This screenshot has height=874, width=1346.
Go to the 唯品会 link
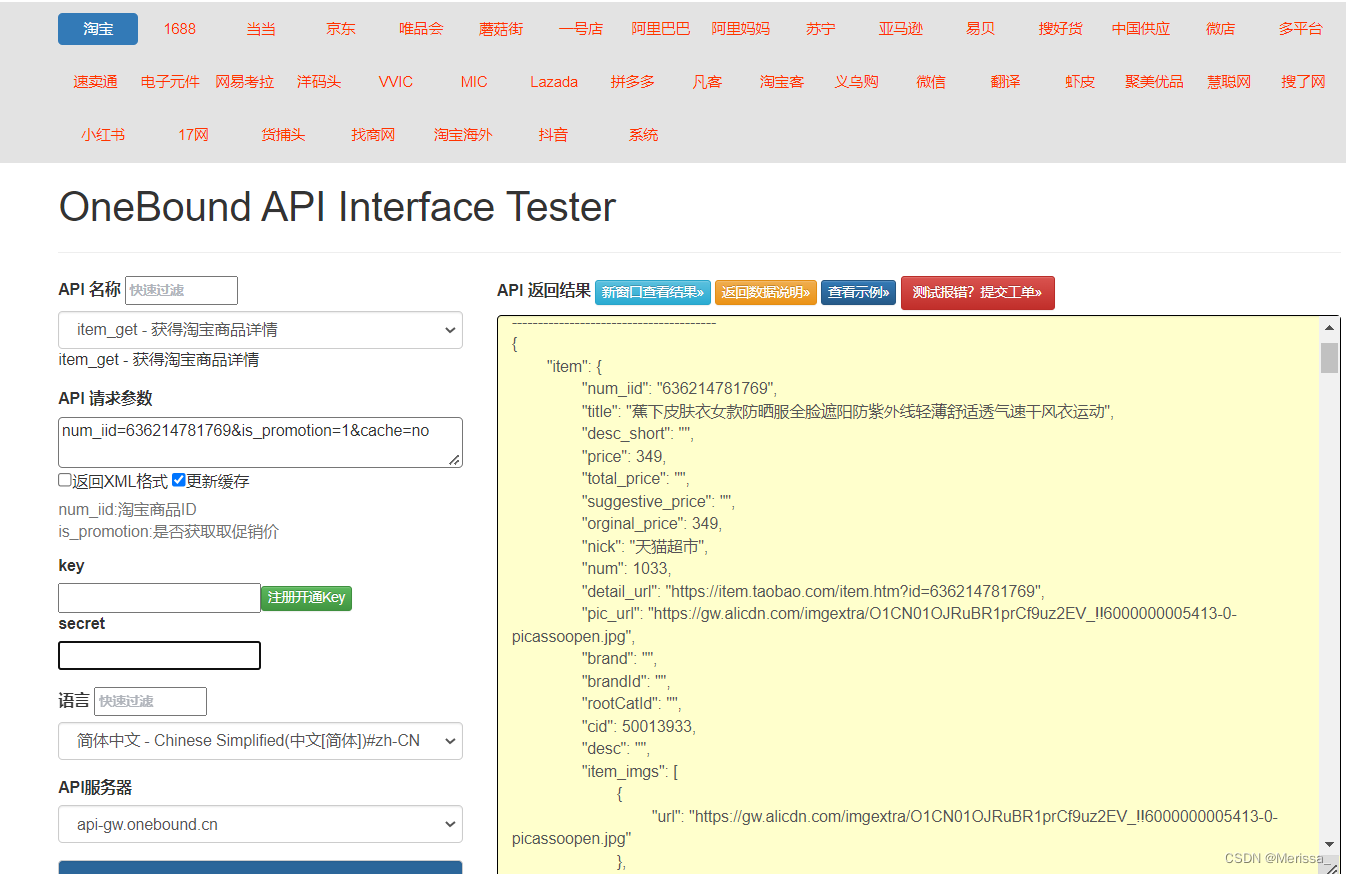[421, 29]
